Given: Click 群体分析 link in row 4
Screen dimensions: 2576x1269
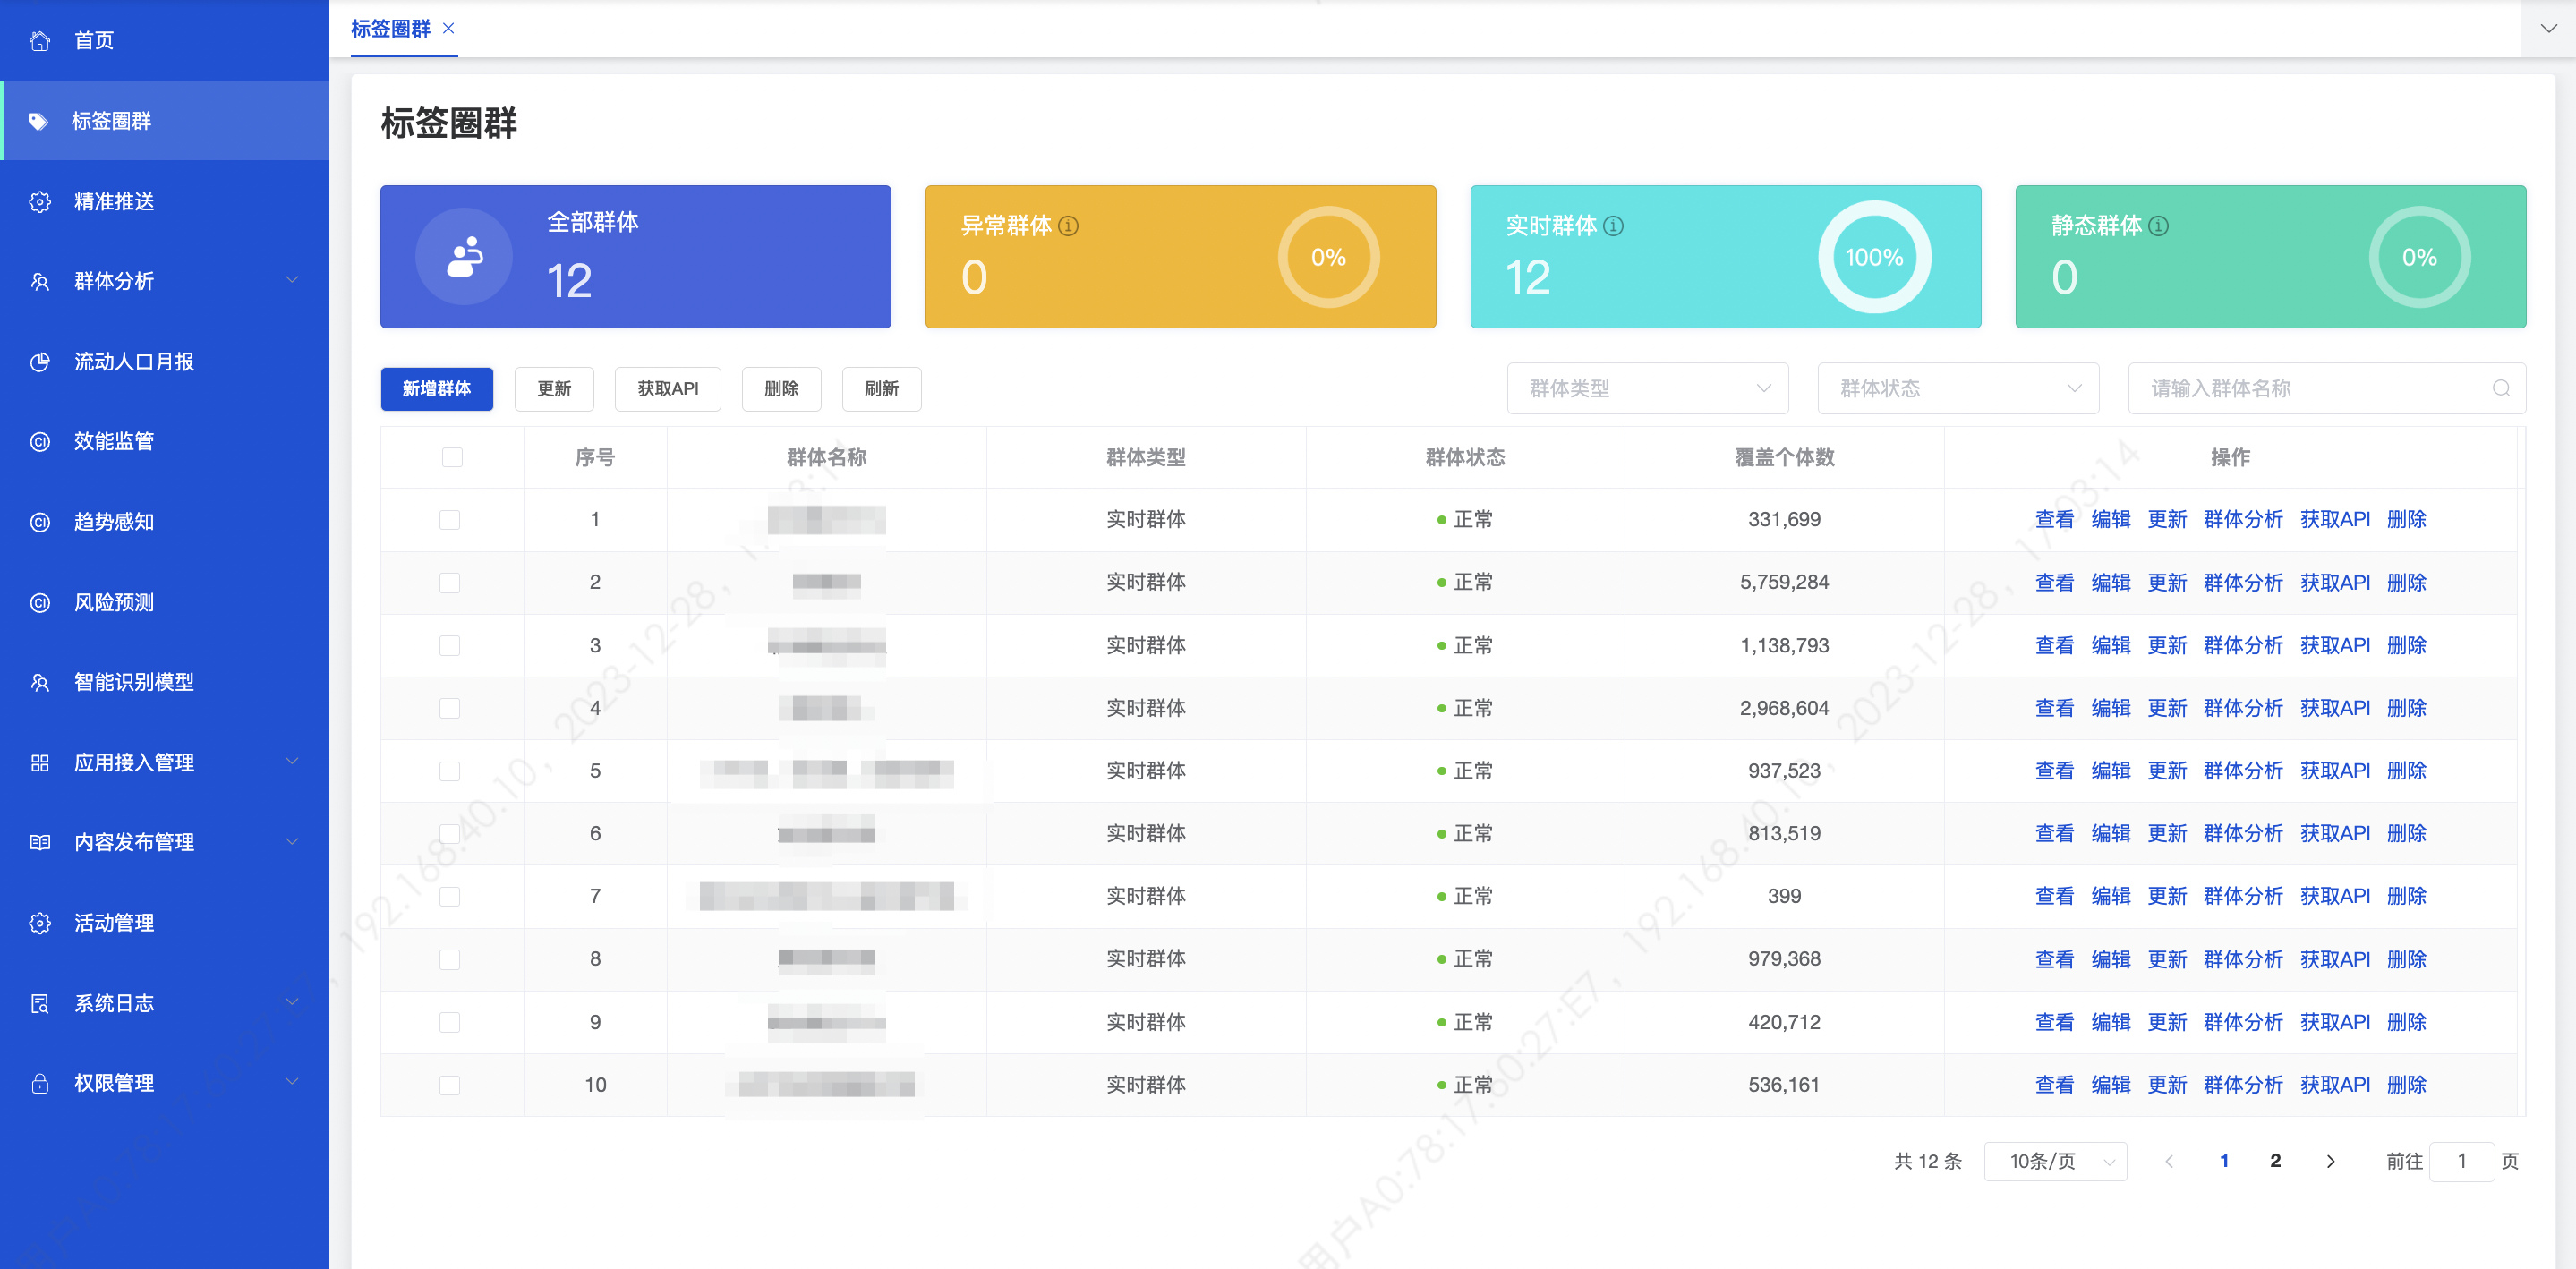Looking at the screenshot, I should [x=2243, y=708].
